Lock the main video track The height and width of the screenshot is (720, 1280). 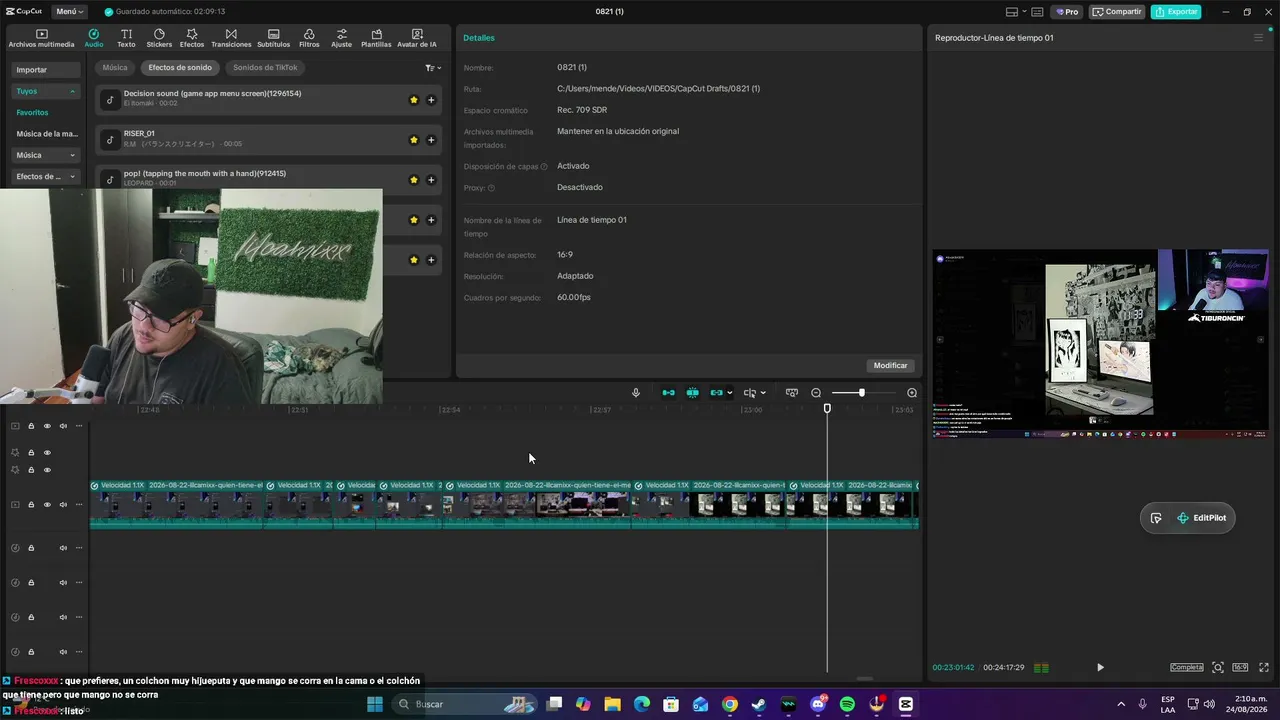click(x=31, y=505)
